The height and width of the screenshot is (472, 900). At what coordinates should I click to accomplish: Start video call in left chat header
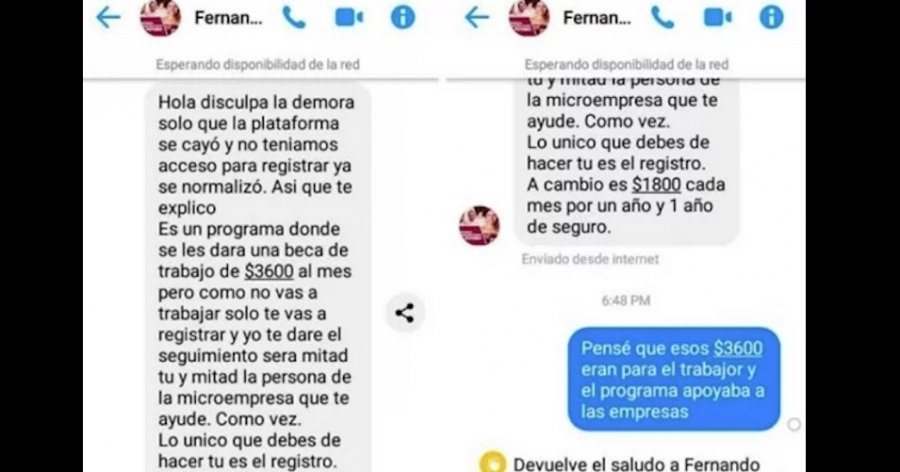tap(349, 18)
